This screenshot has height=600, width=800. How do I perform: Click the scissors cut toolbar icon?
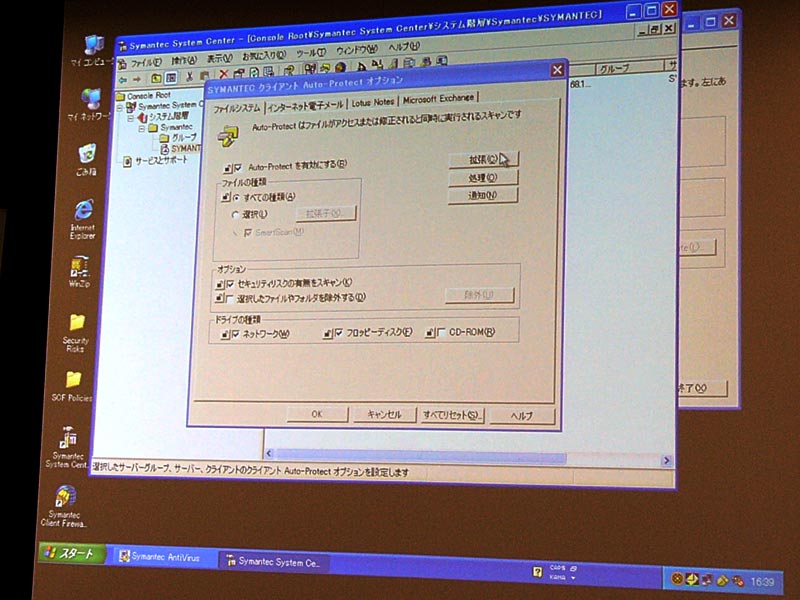coord(189,77)
